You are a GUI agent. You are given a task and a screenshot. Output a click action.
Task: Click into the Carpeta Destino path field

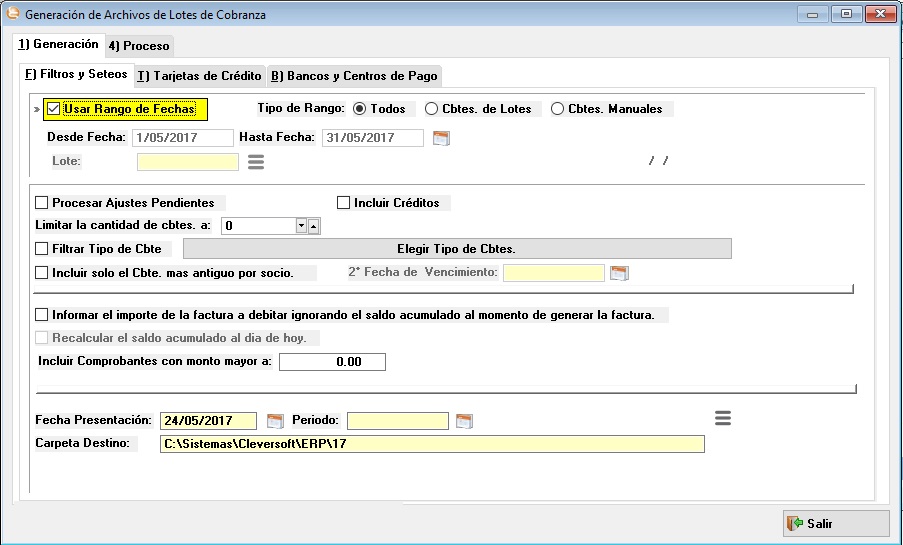click(431, 444)
